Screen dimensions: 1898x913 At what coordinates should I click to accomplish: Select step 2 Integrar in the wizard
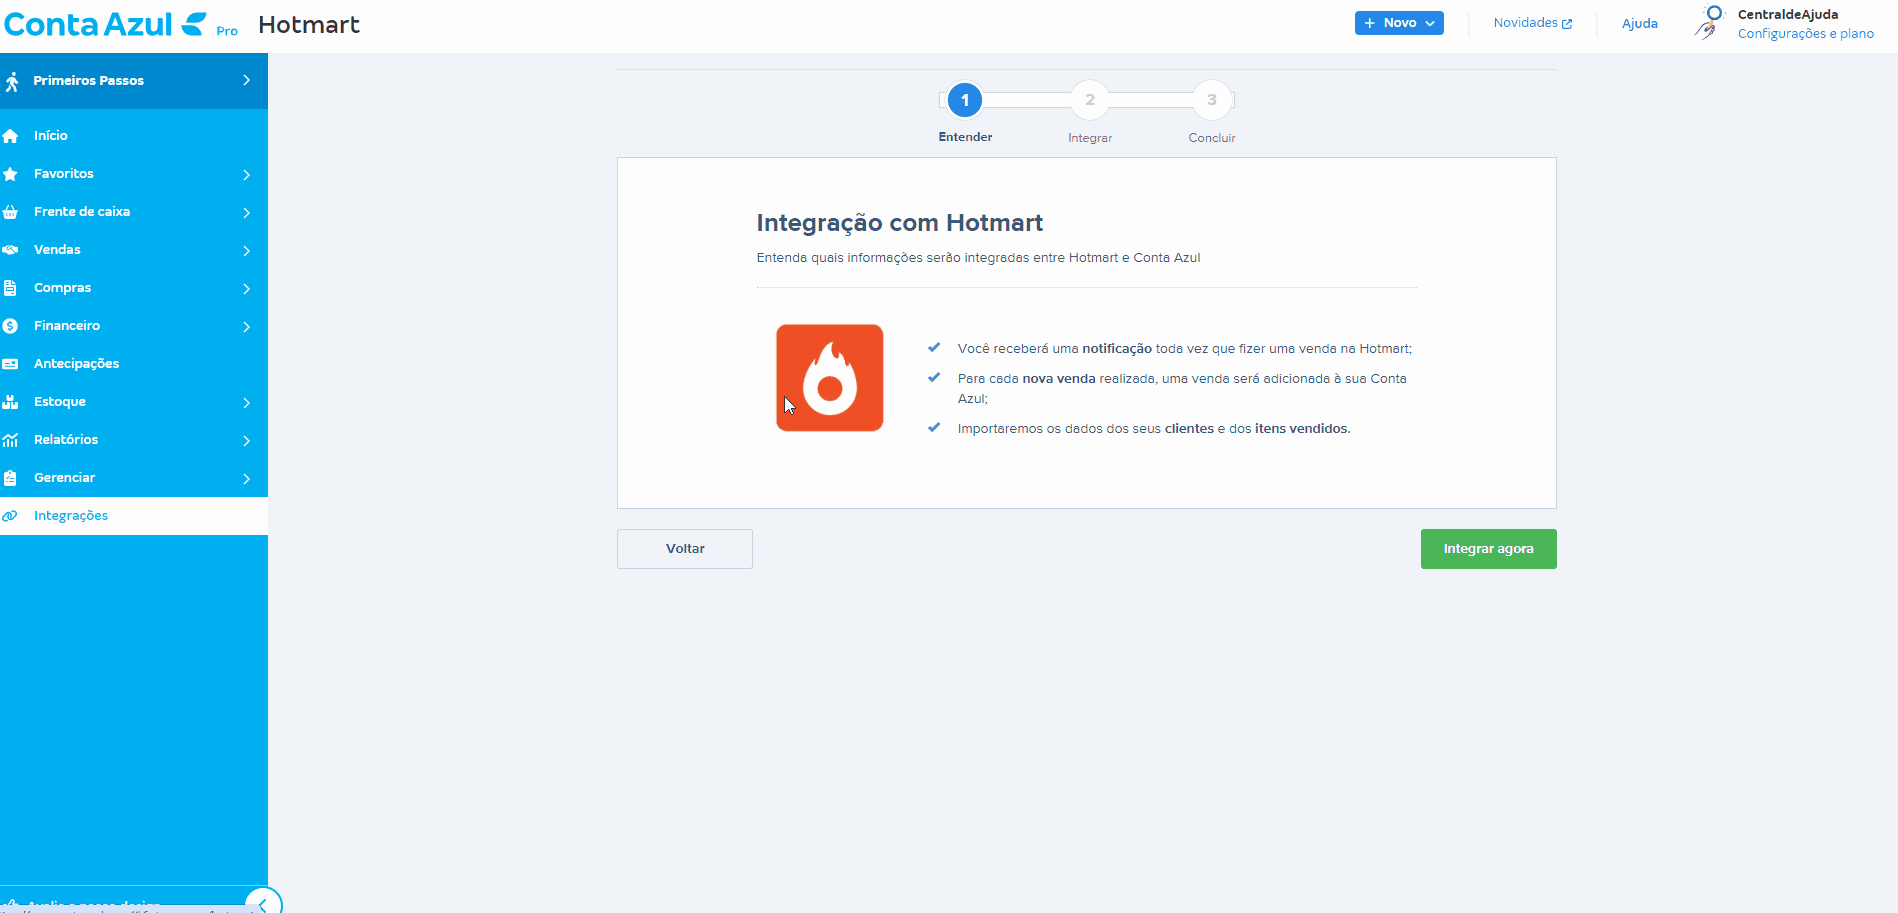pos(1090,100)
